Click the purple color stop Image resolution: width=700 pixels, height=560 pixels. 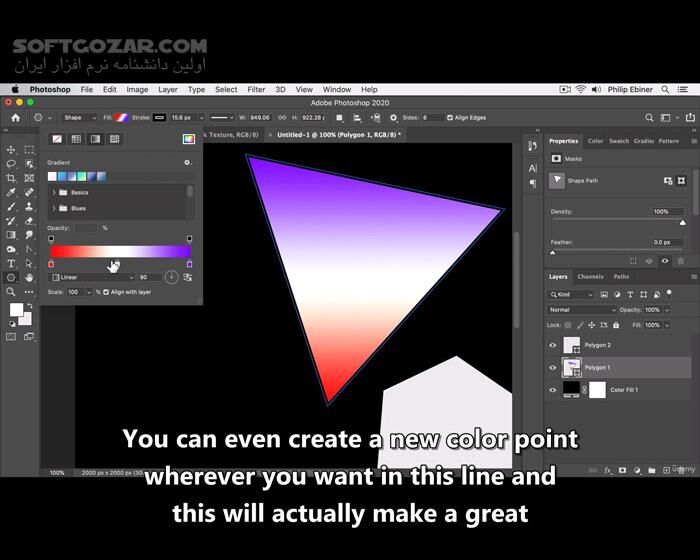click(x=189, y=264)
